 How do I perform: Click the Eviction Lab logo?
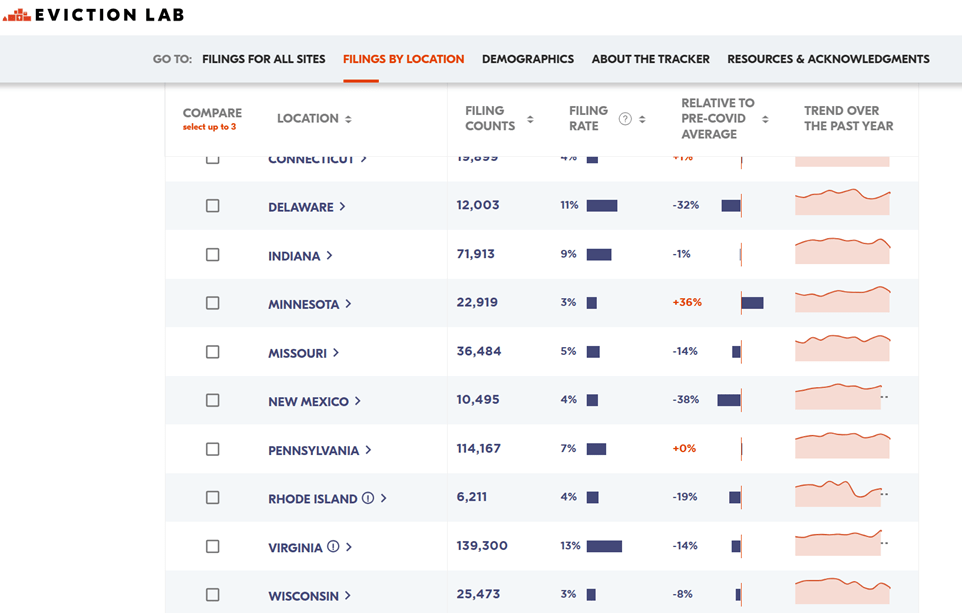coord(94,15)
